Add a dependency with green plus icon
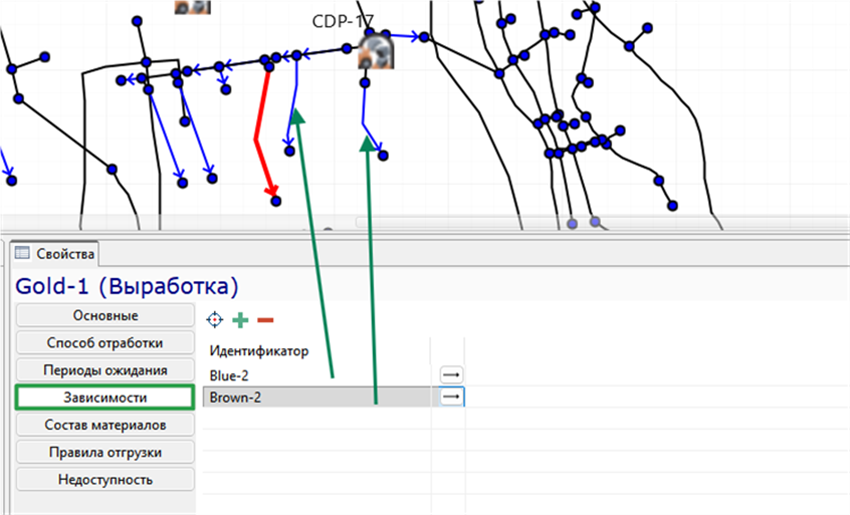This screenshot has height=515, width=850. (x=240, y=320)
